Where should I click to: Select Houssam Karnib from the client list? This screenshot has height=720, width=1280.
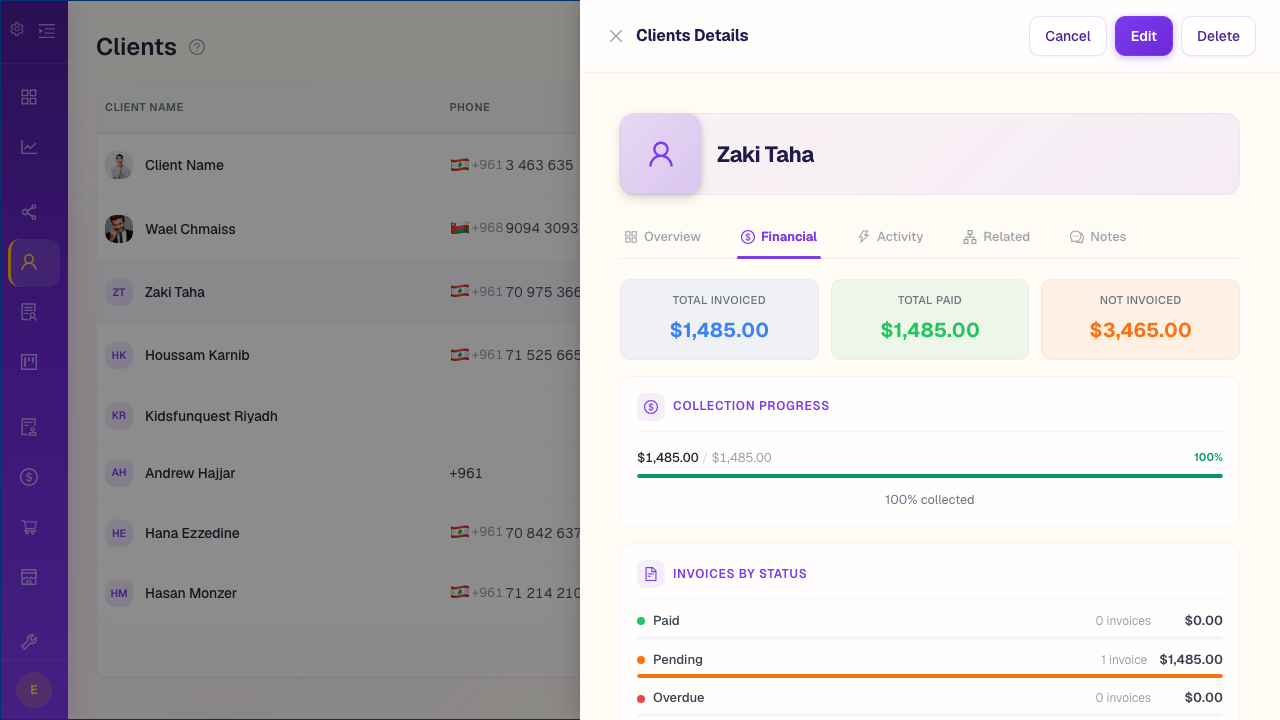(198, 355)
